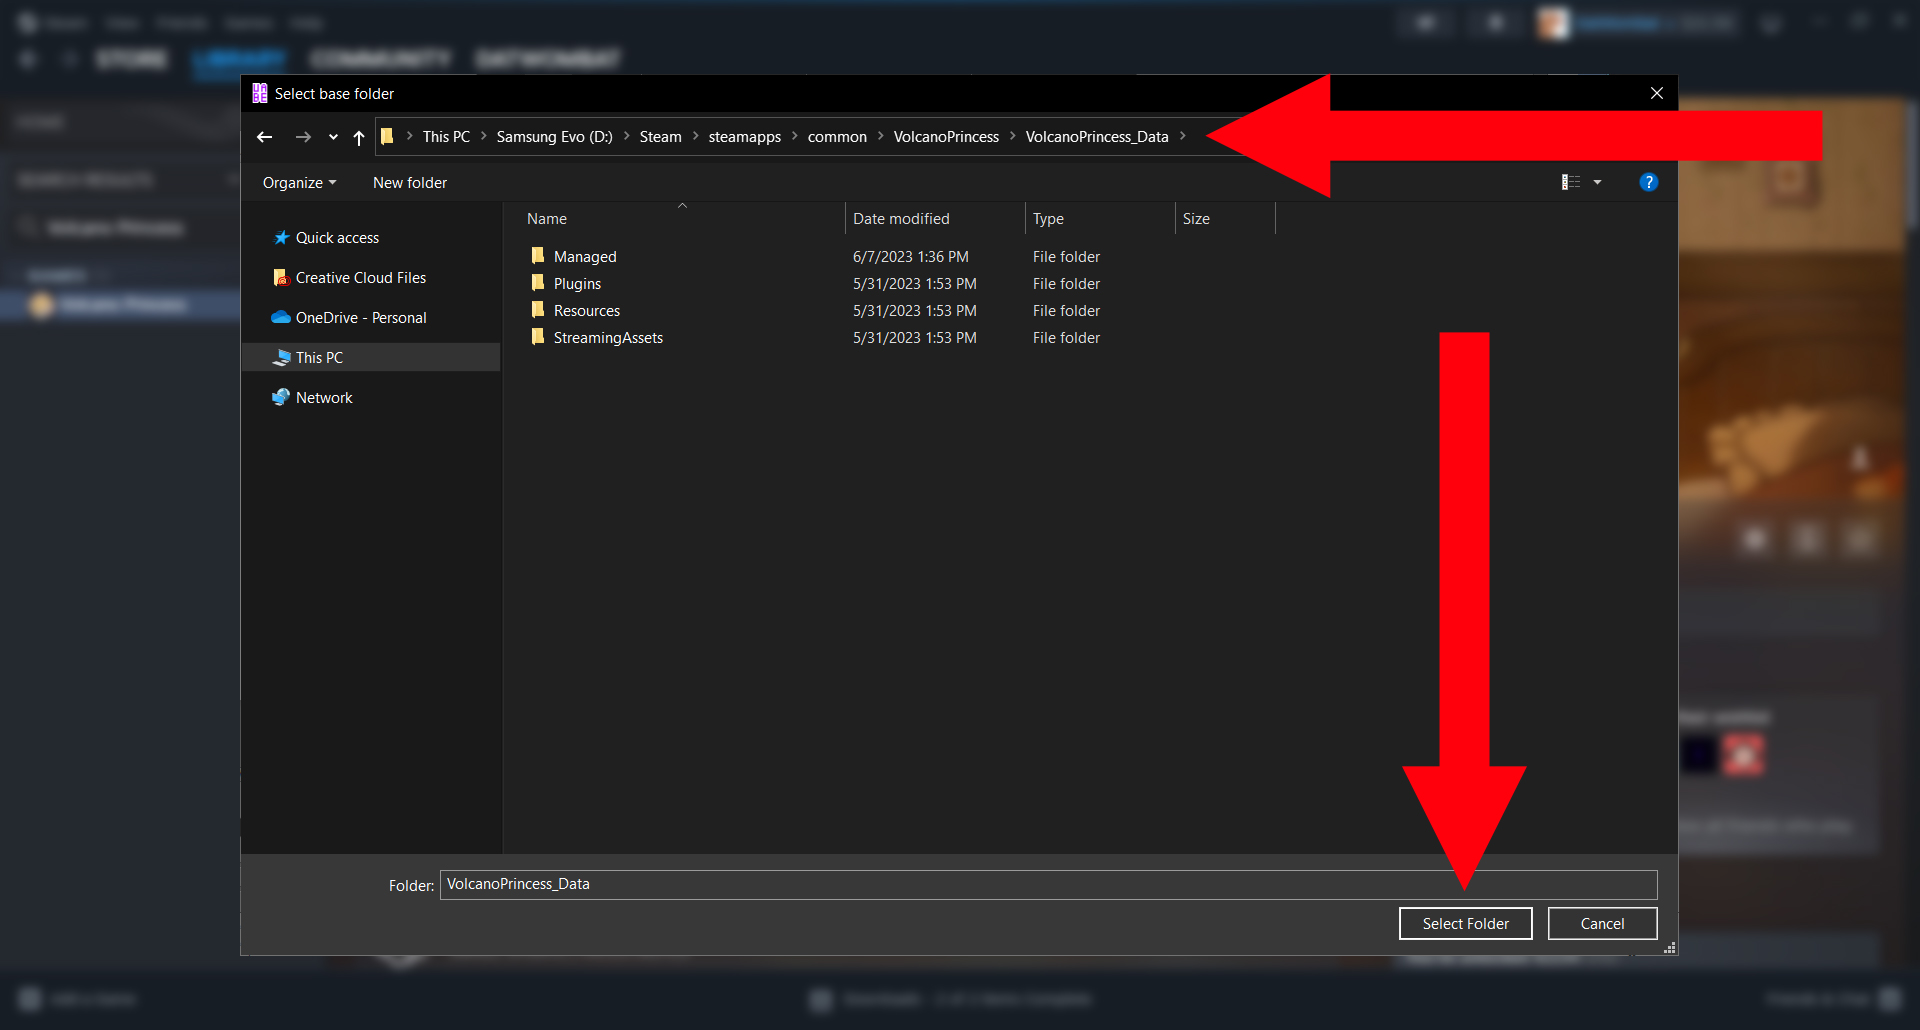1920x1030 pixels.
Task: Navigate to common breadcrumb segment
Action: (837, 137)
